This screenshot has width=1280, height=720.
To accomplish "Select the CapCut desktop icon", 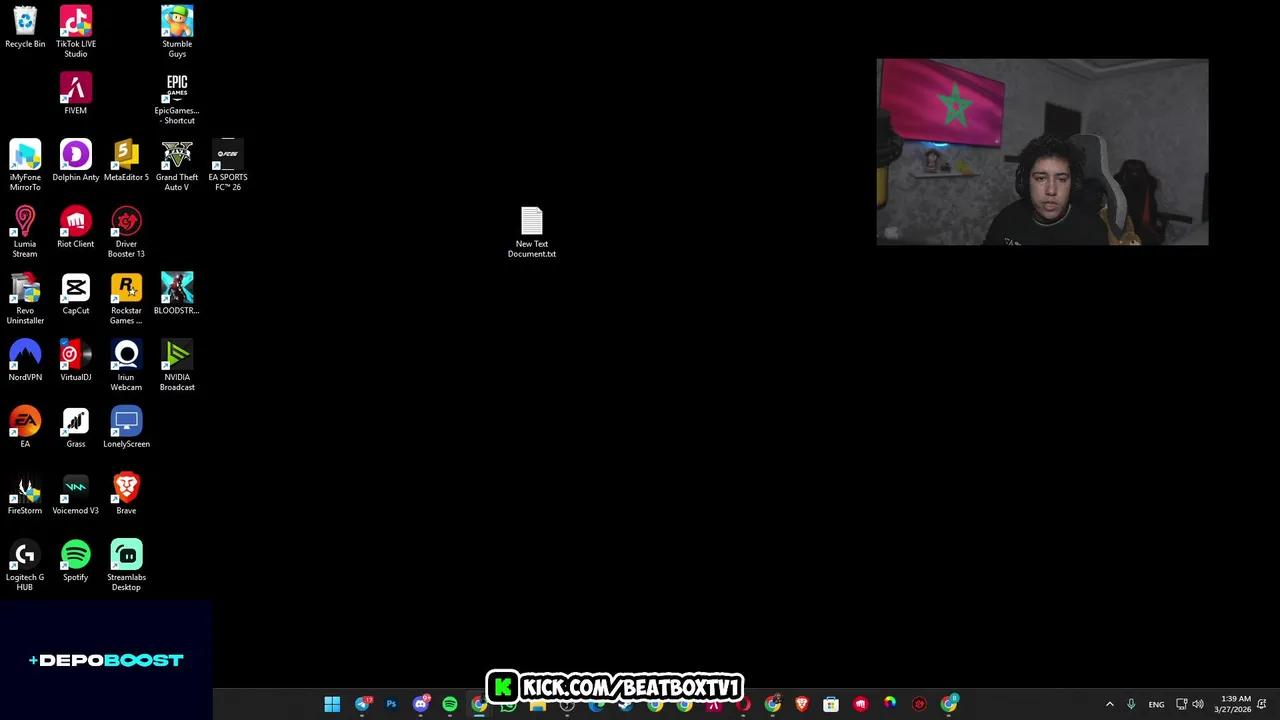I will coord(76,288).
